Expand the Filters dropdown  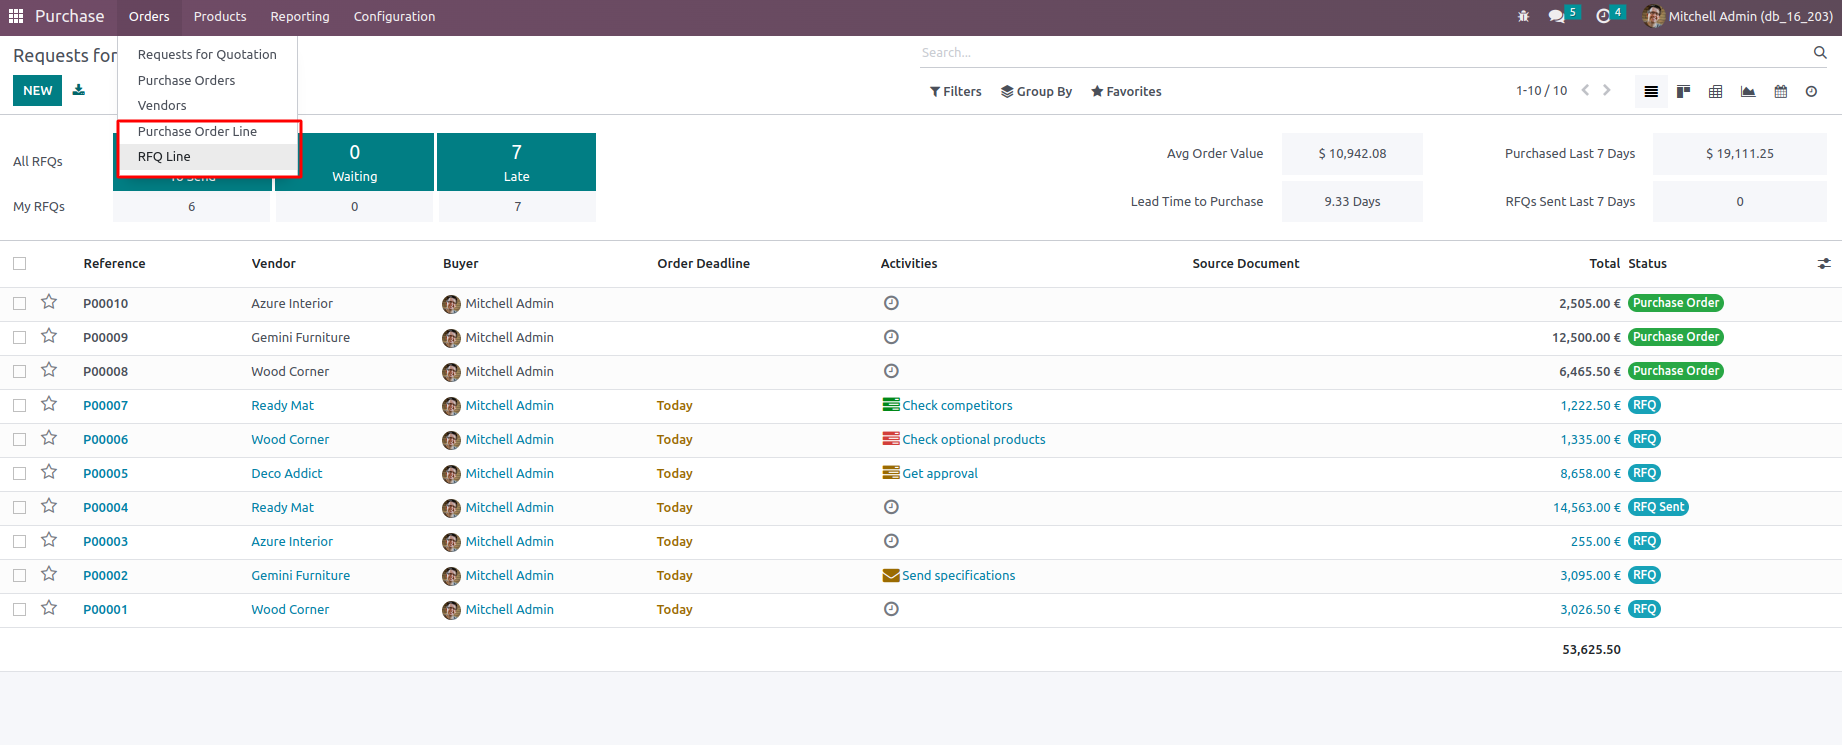955,91
